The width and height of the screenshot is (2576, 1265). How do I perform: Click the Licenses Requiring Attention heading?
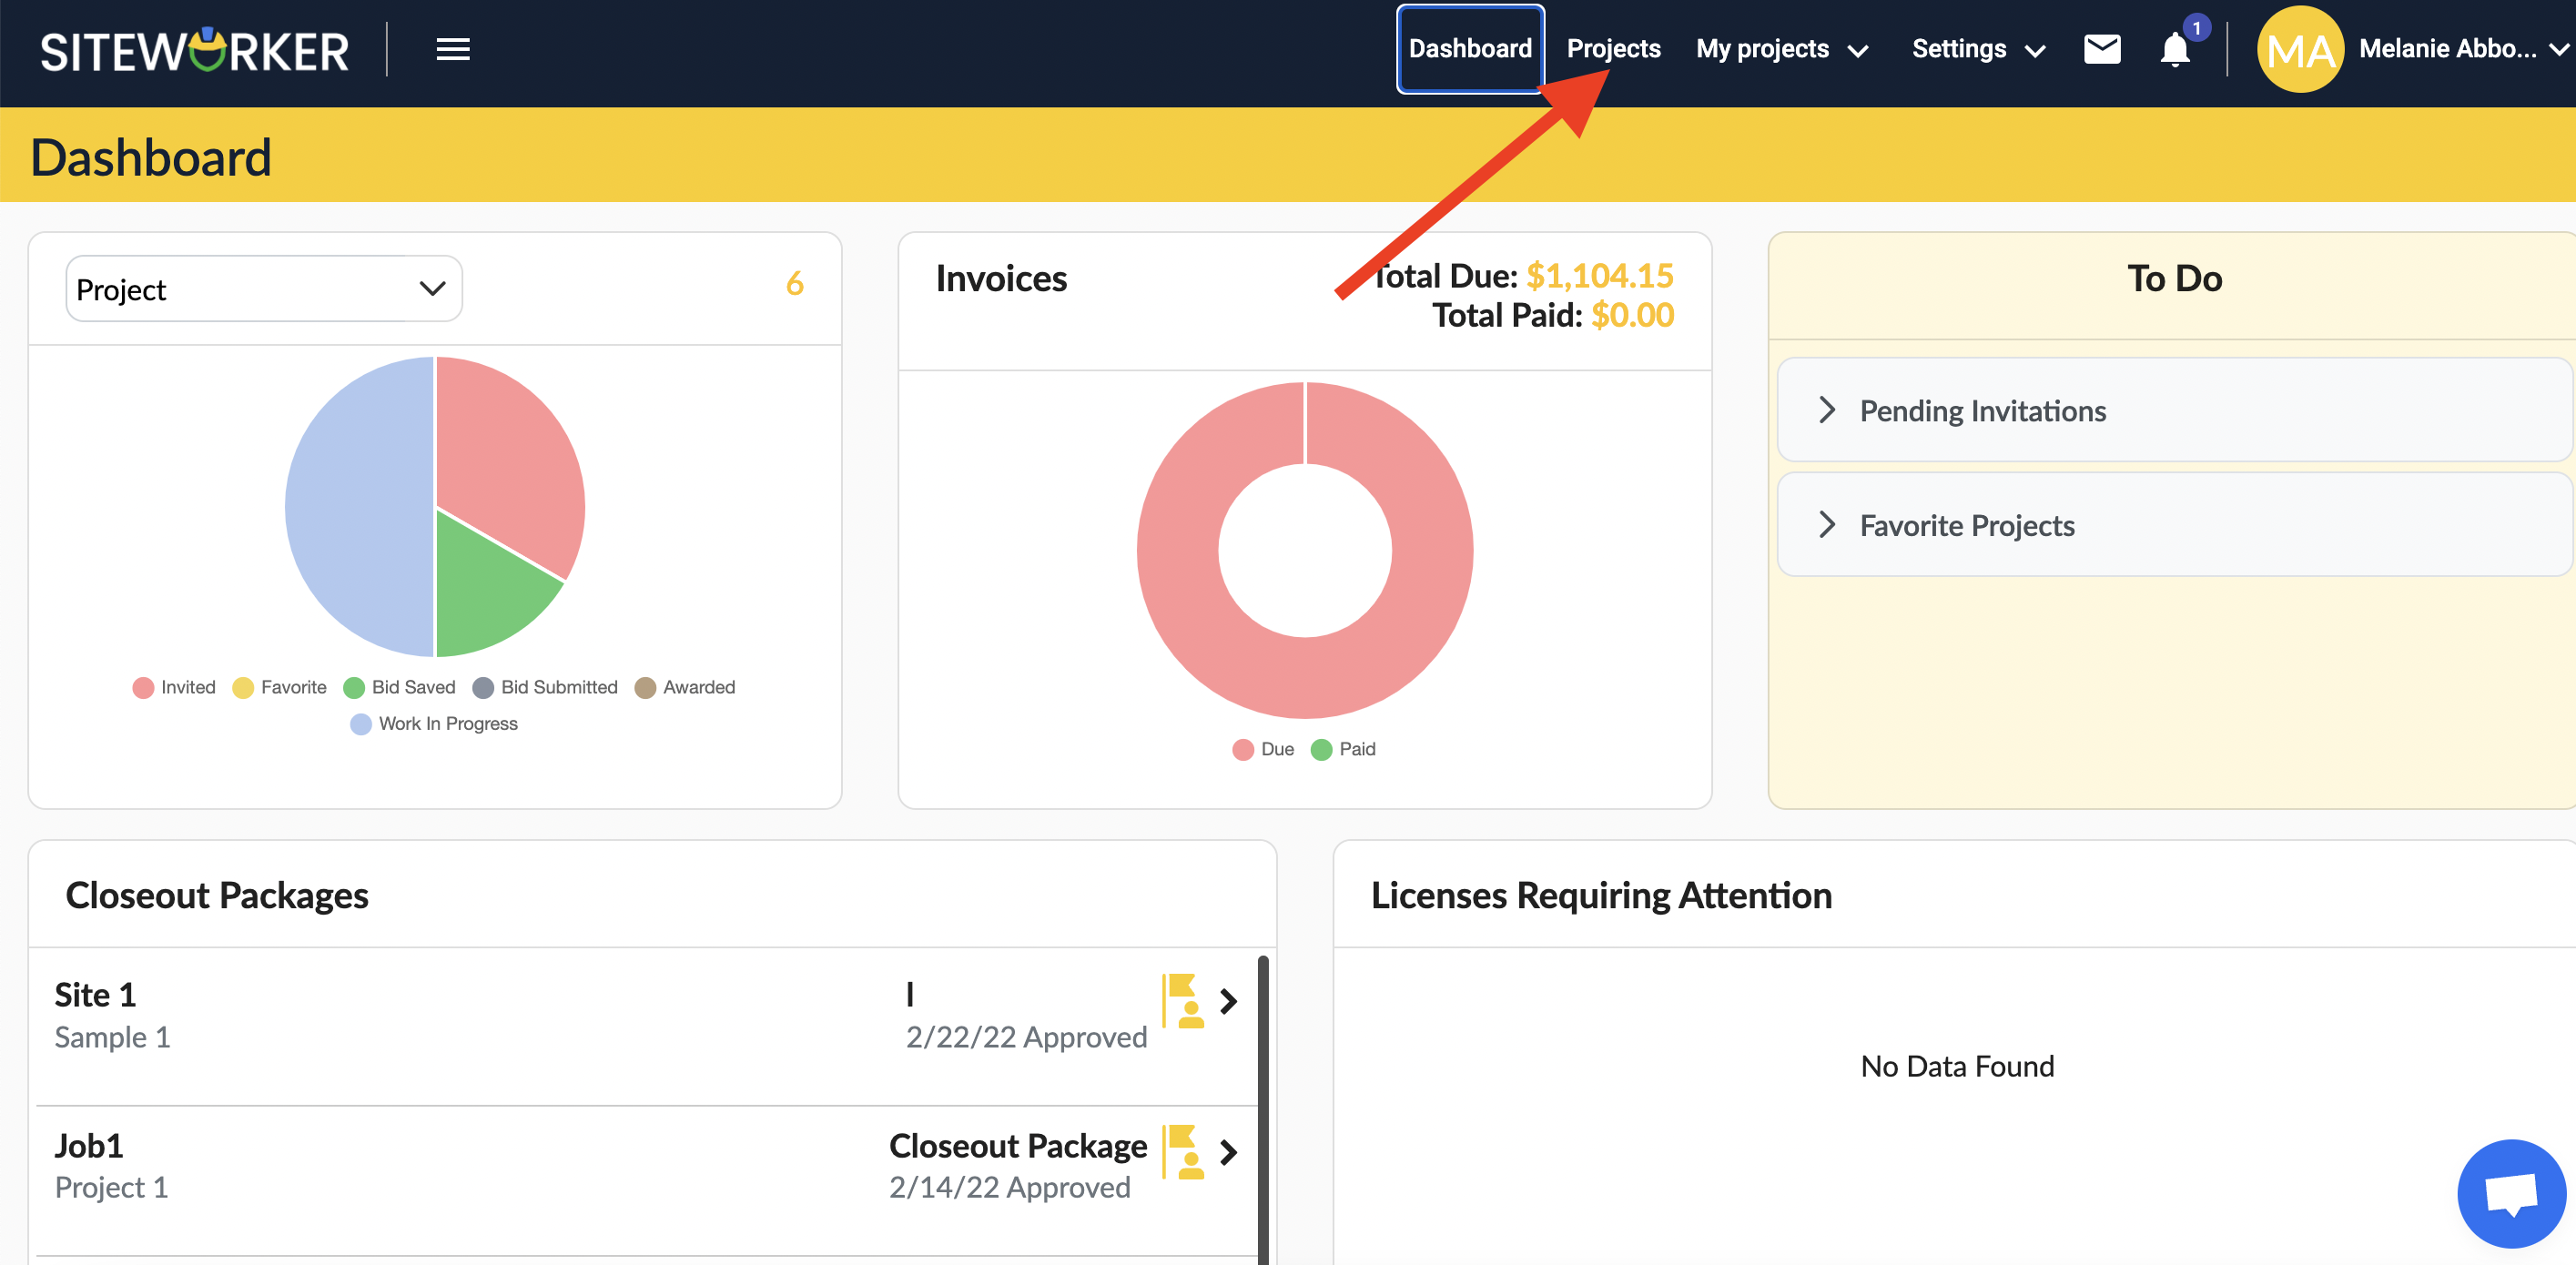[x=1601, y=895]
